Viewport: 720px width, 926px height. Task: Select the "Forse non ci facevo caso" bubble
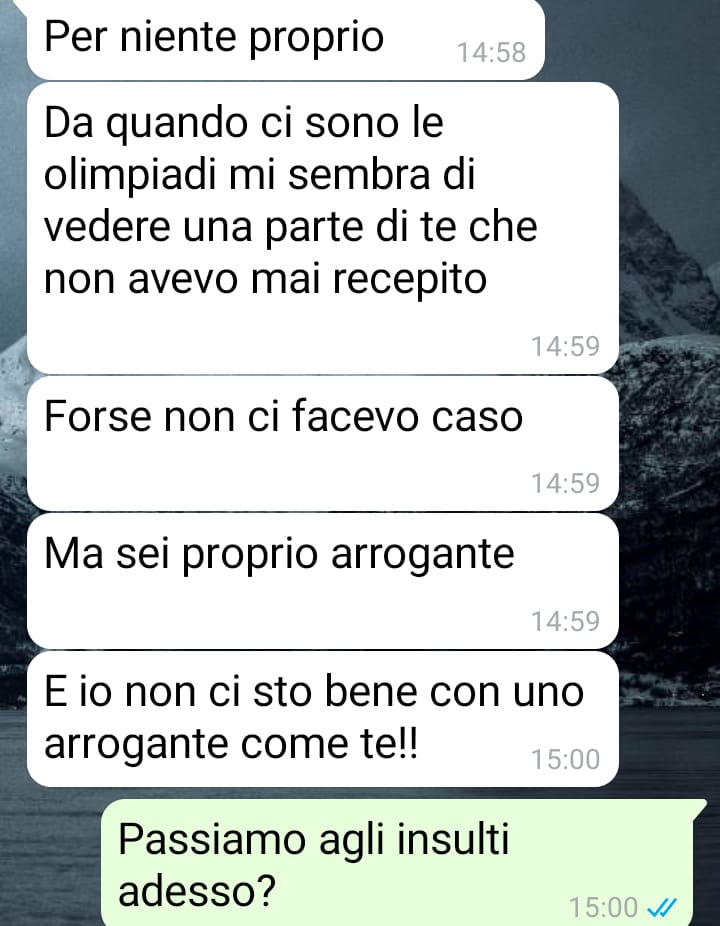323,444
